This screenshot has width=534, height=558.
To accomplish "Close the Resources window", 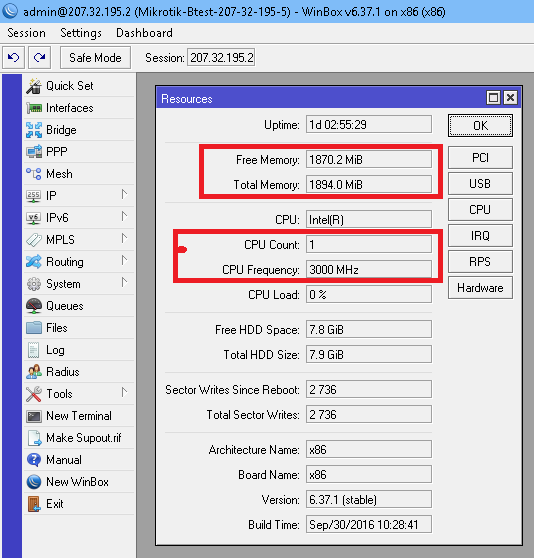I will point(511,98).
